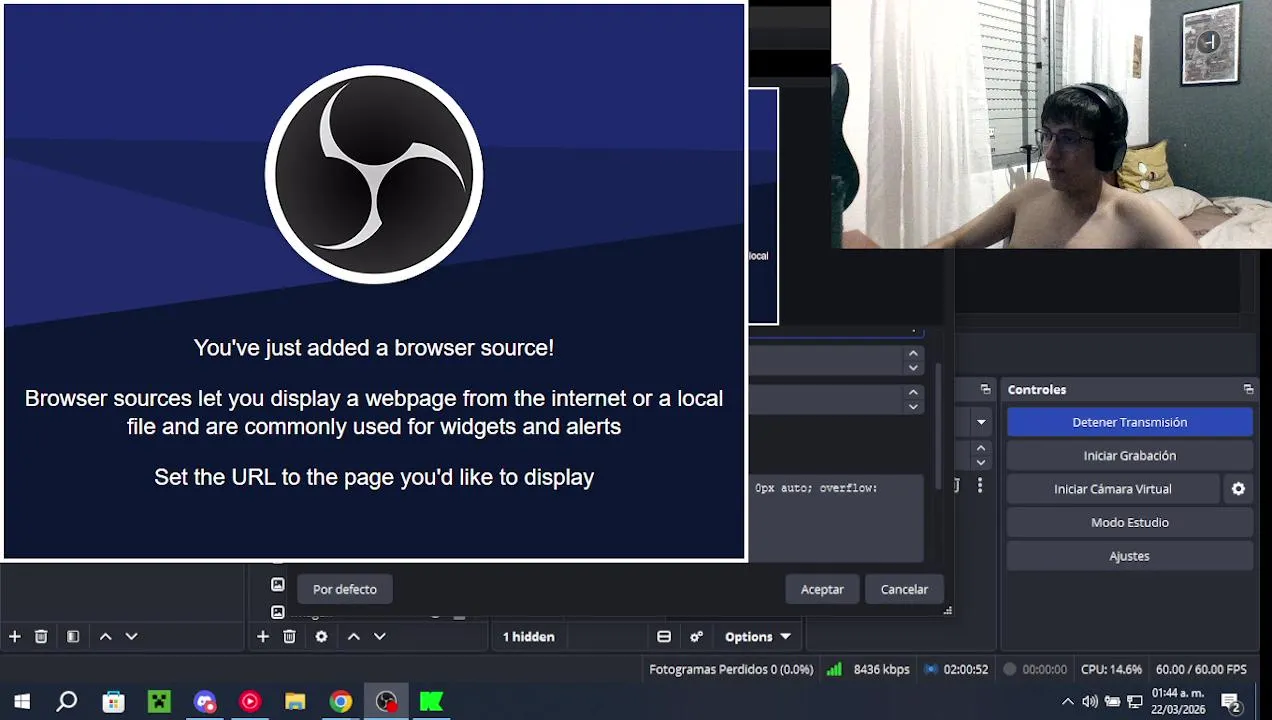Reset properties with Por defecto button
Image resolution: width=1272 pixels, height=720 pixels.
point(345,589)
